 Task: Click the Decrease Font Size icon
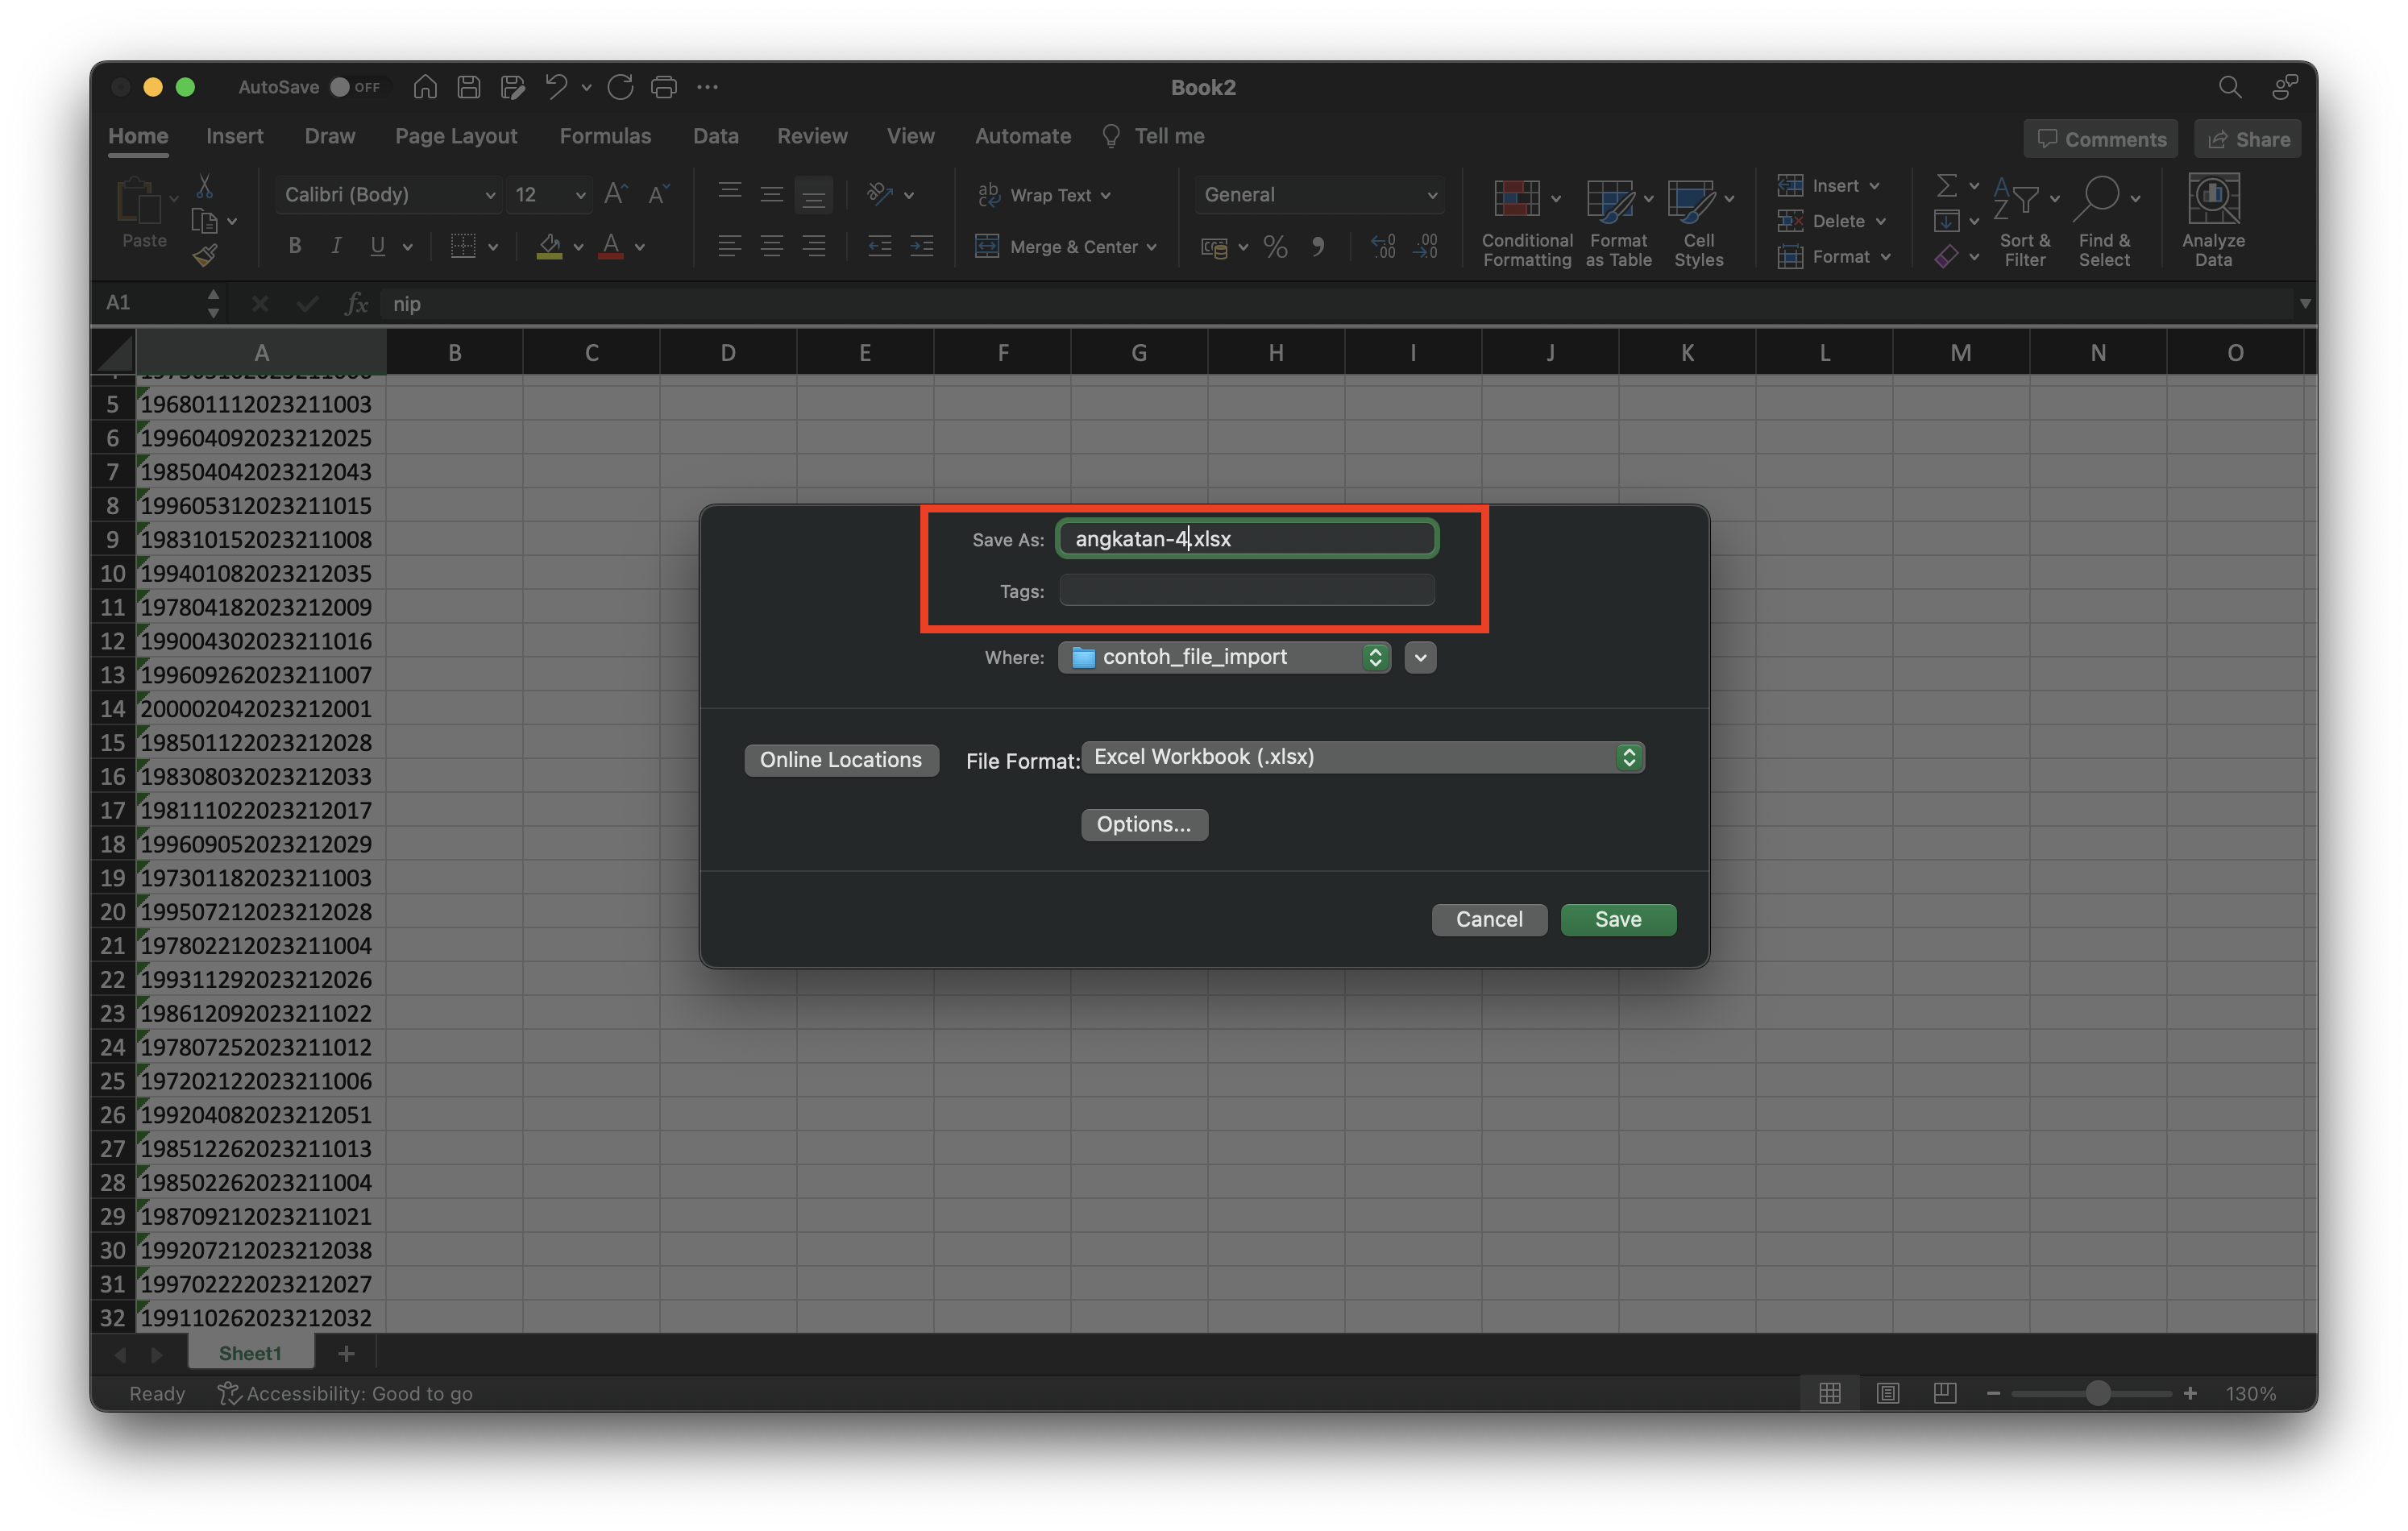click(658, 194)
